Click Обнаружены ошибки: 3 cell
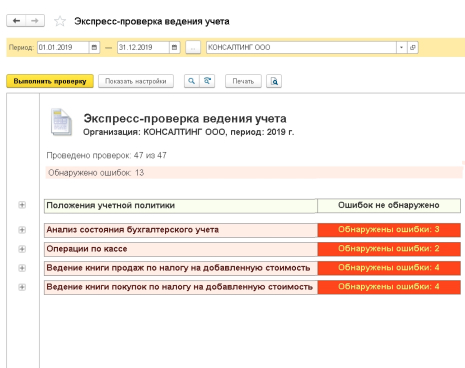This screenshot has height=368, width=465. (x=389, y=230)
